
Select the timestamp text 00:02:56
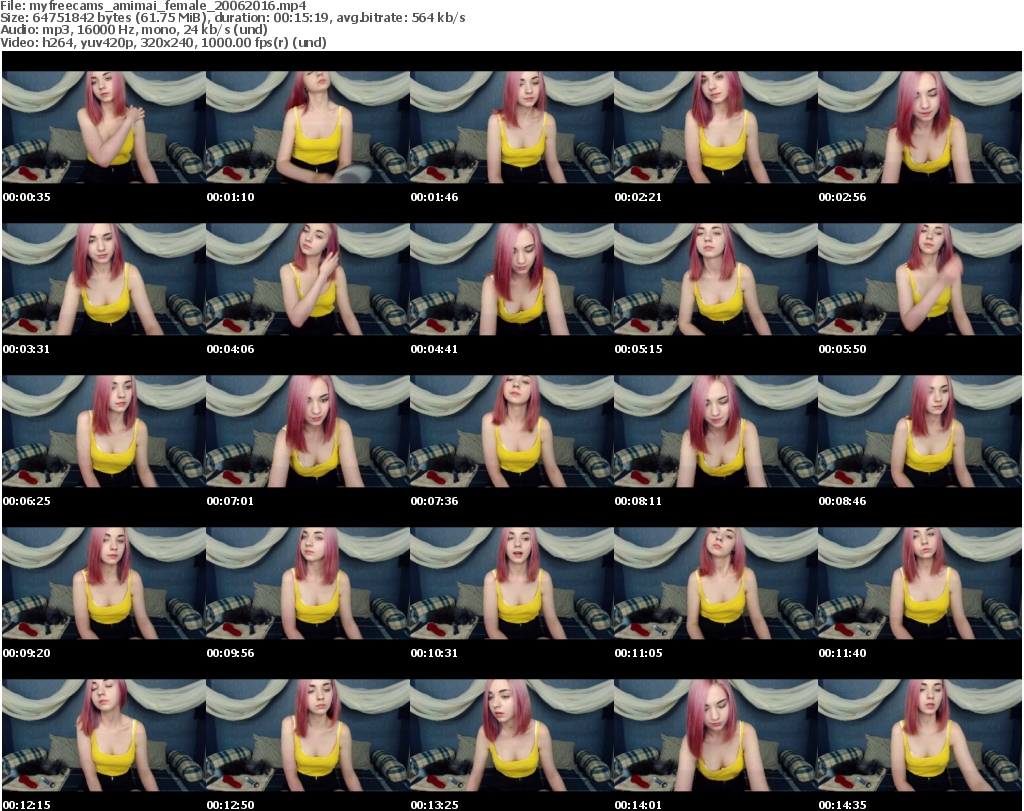842,197
